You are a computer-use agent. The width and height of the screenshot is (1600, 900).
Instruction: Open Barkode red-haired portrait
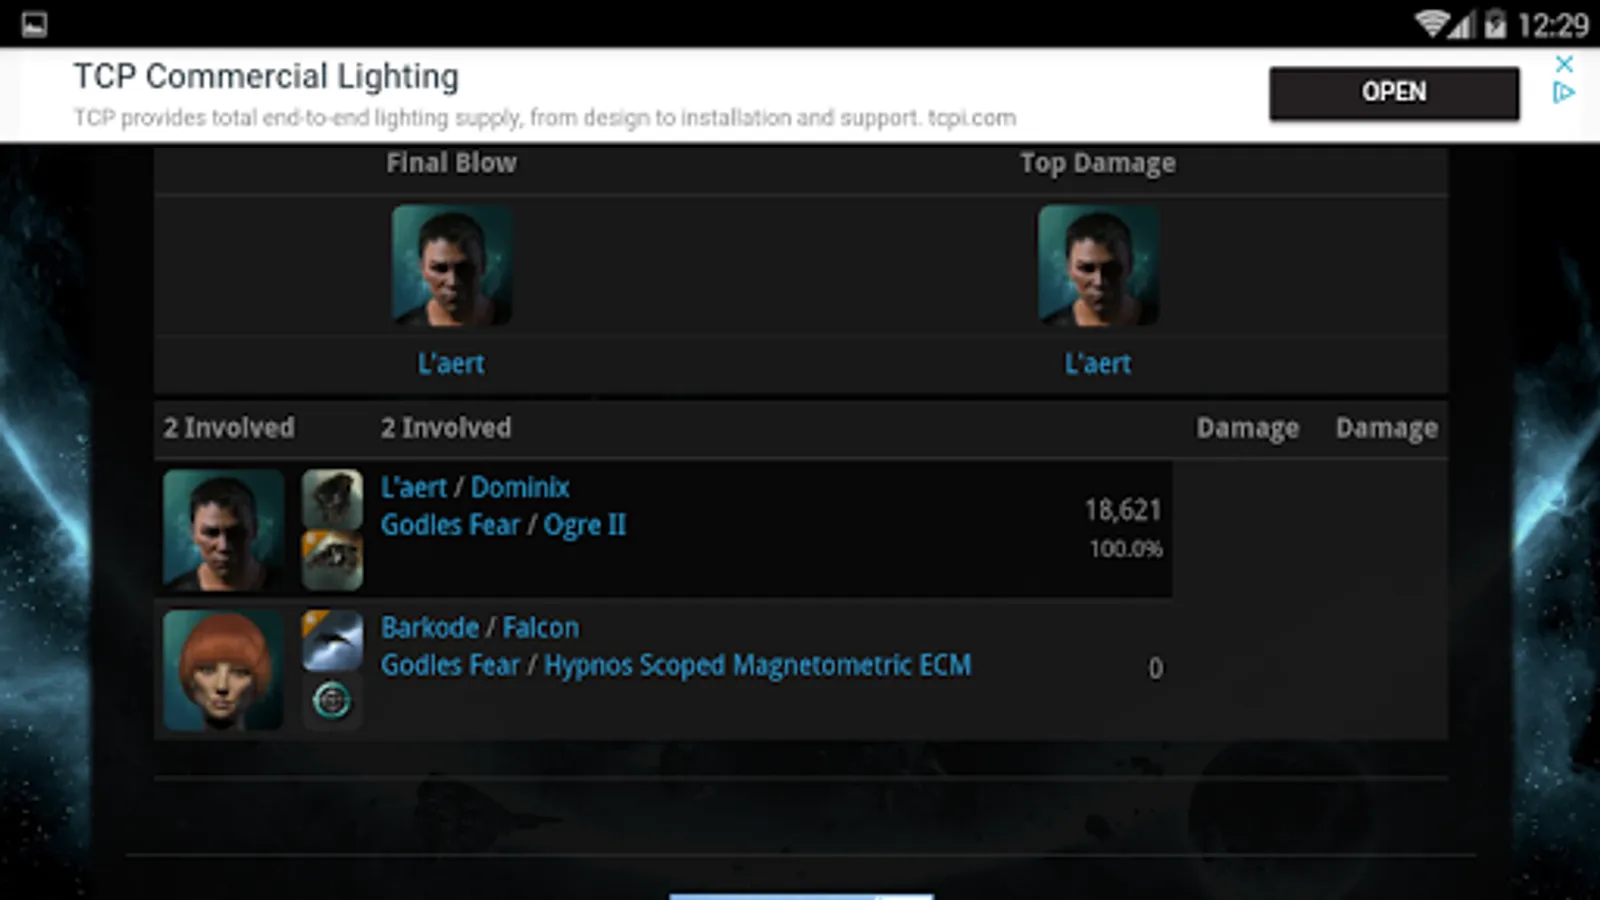coord(223,670)
